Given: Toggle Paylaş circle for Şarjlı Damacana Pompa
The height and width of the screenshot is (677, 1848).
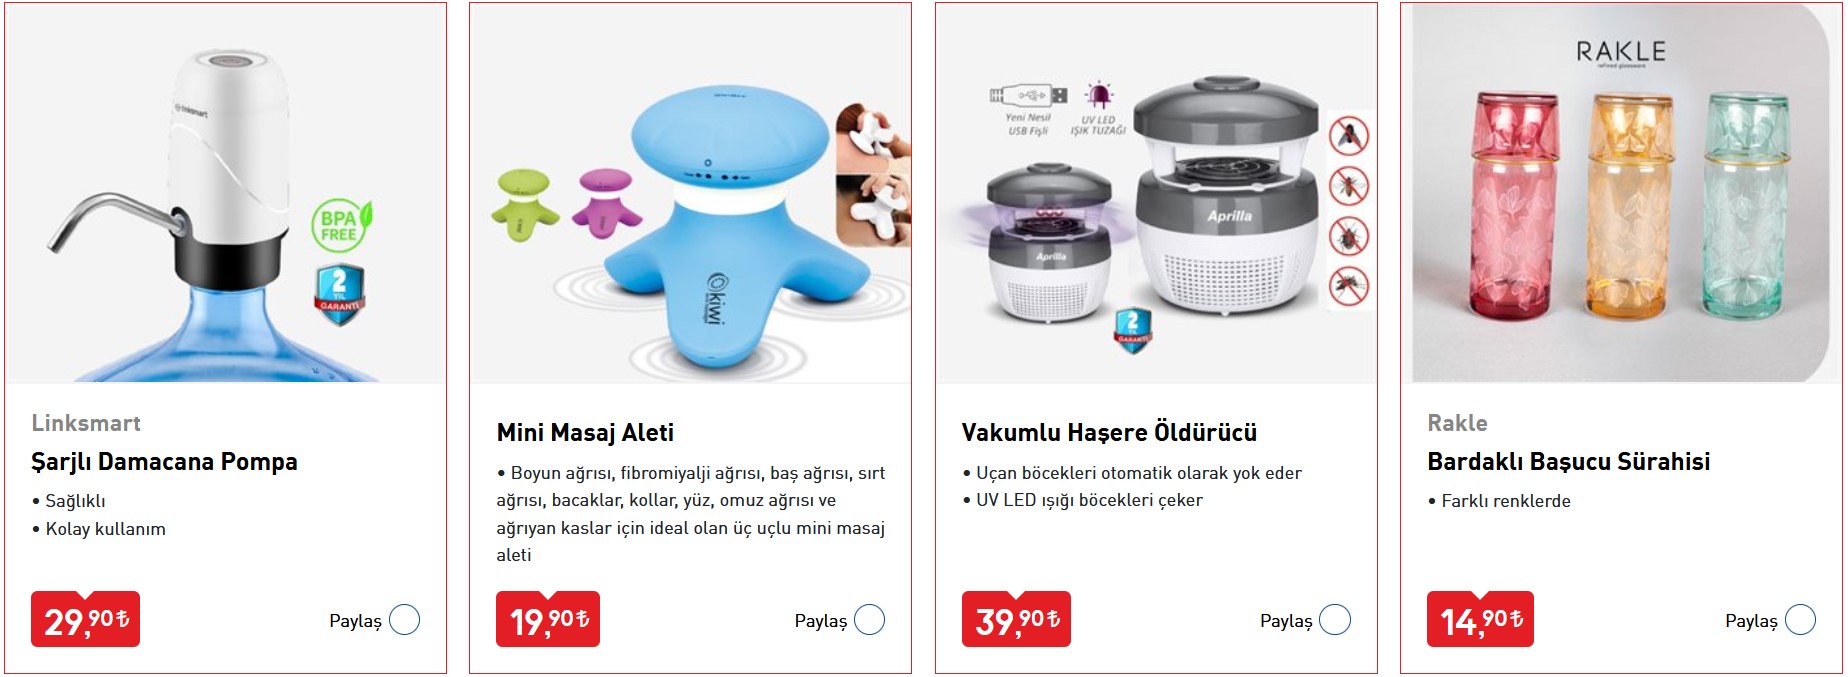Looking at the screenshot, I should pos(404,620).
